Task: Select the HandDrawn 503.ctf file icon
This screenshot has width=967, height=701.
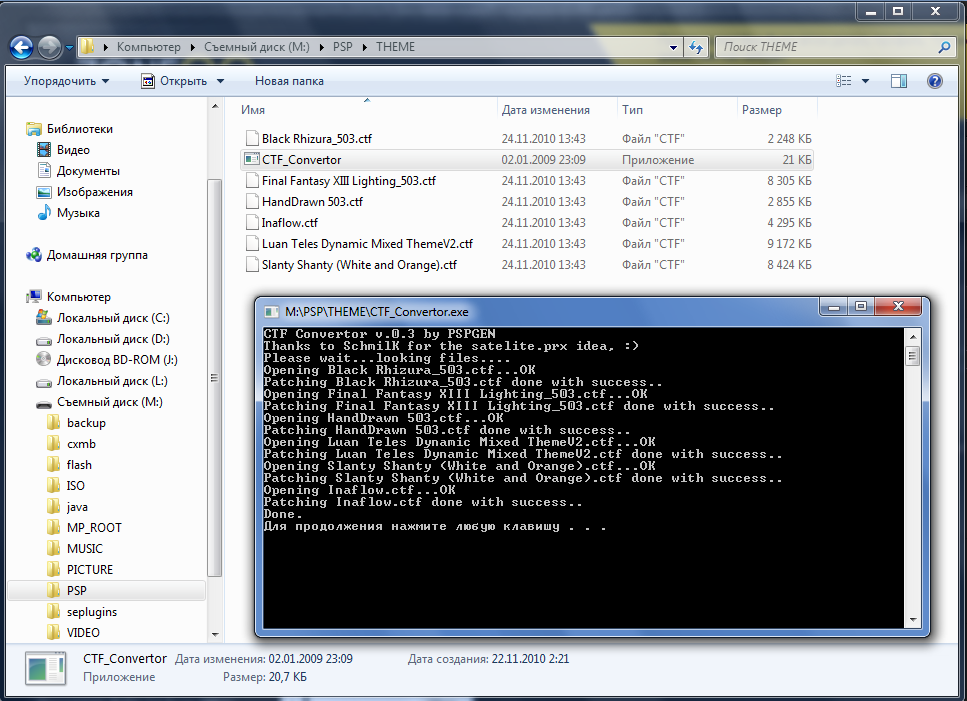Action: tap(252, 201)
